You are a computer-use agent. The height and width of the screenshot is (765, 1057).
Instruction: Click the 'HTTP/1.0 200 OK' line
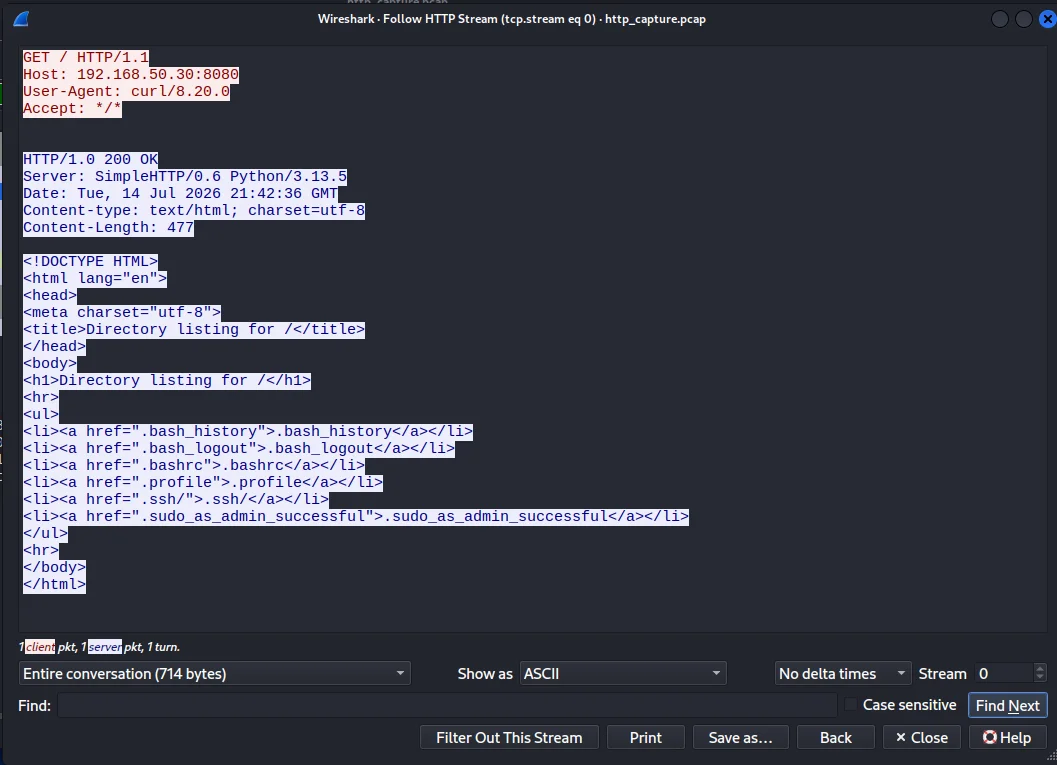90,159
